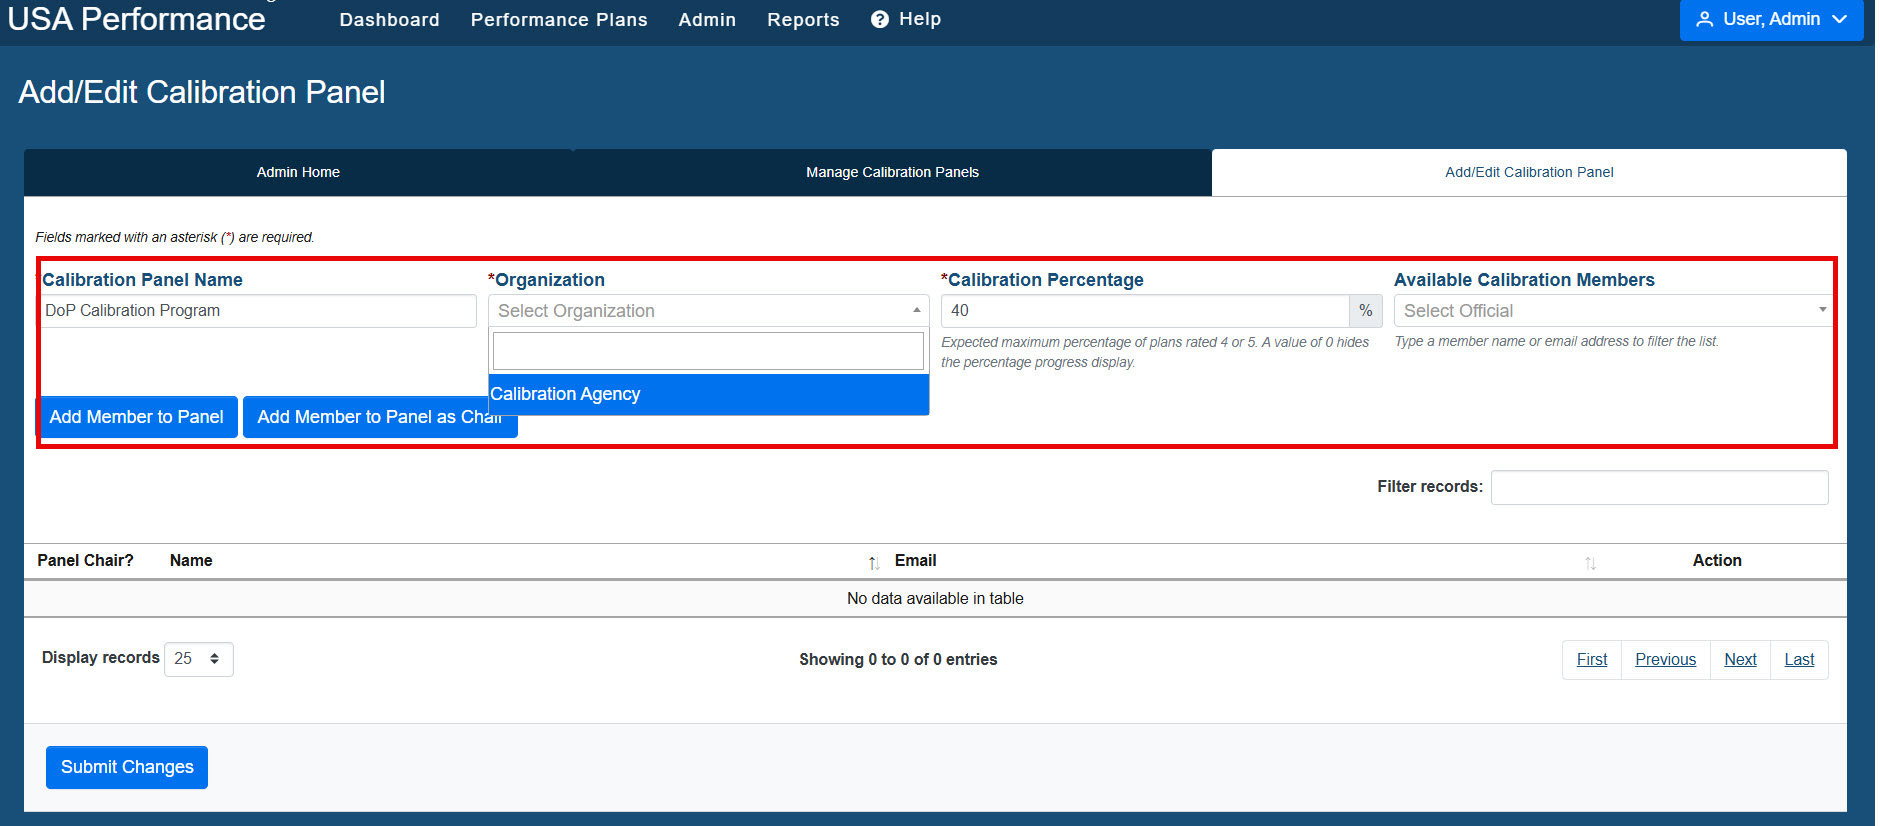Go to the Previous page
1880x826 pixels.
1666,660
